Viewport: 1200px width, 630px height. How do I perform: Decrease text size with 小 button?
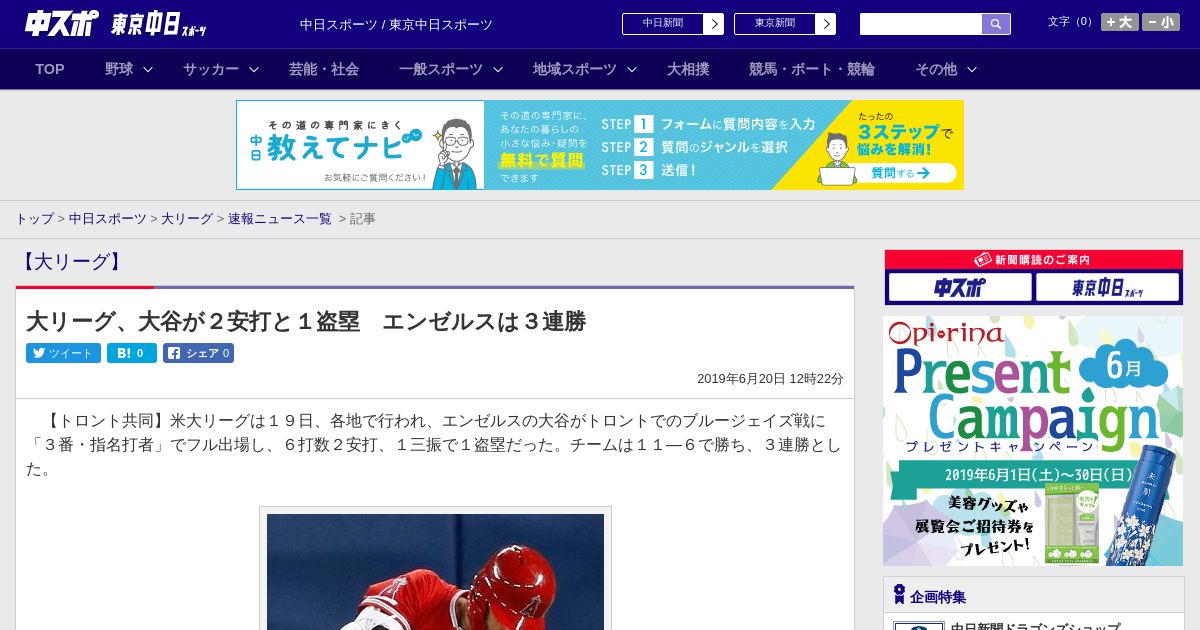tap(1161, 22)
